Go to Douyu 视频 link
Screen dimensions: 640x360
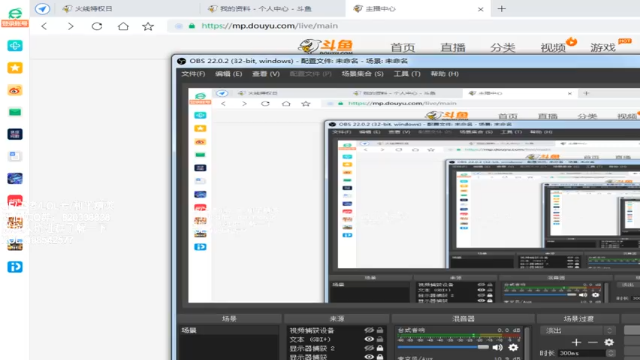tap(553, 47)
